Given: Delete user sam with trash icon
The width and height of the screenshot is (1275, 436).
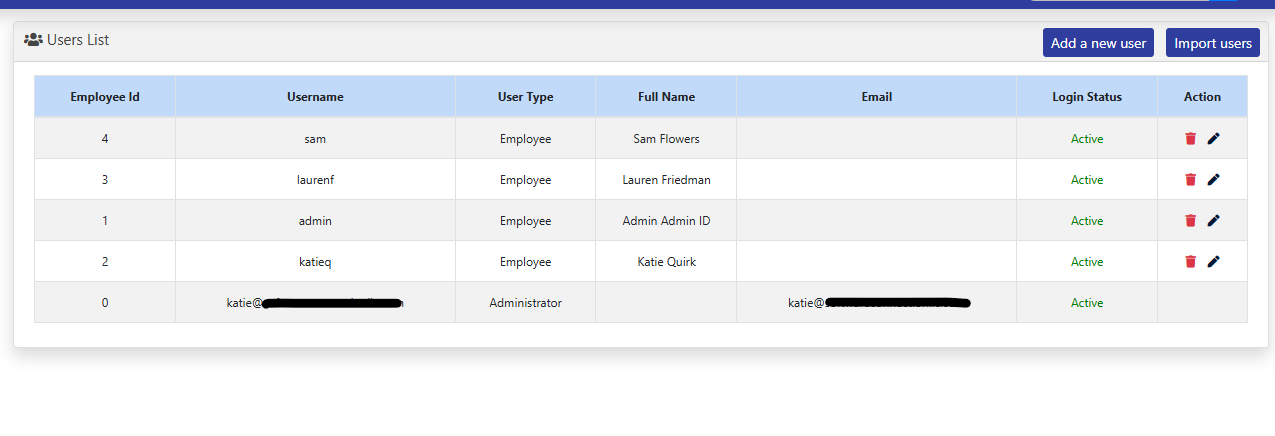Looking at the screenshot, I should click(1190, 139).
